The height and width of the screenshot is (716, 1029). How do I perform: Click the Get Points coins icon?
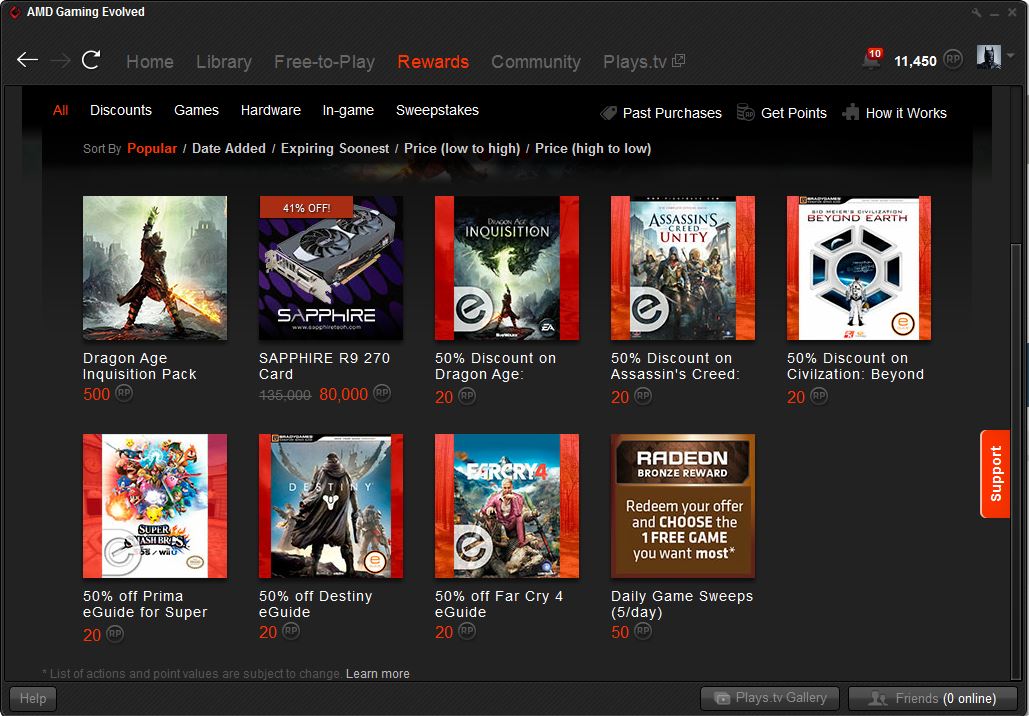745,113
